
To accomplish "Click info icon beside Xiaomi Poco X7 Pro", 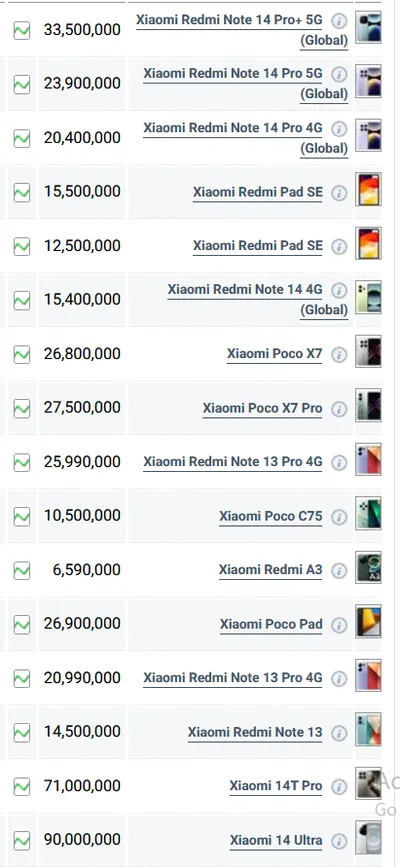I will pyautogui.click(x=339, y=409).
